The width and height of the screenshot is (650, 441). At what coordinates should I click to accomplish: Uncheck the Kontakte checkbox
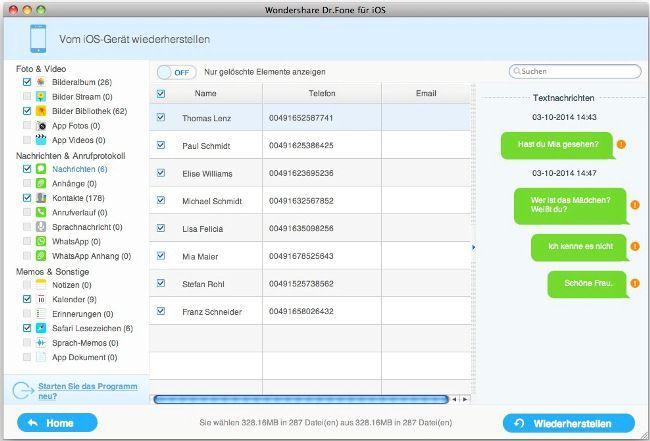tap(27, 198)
